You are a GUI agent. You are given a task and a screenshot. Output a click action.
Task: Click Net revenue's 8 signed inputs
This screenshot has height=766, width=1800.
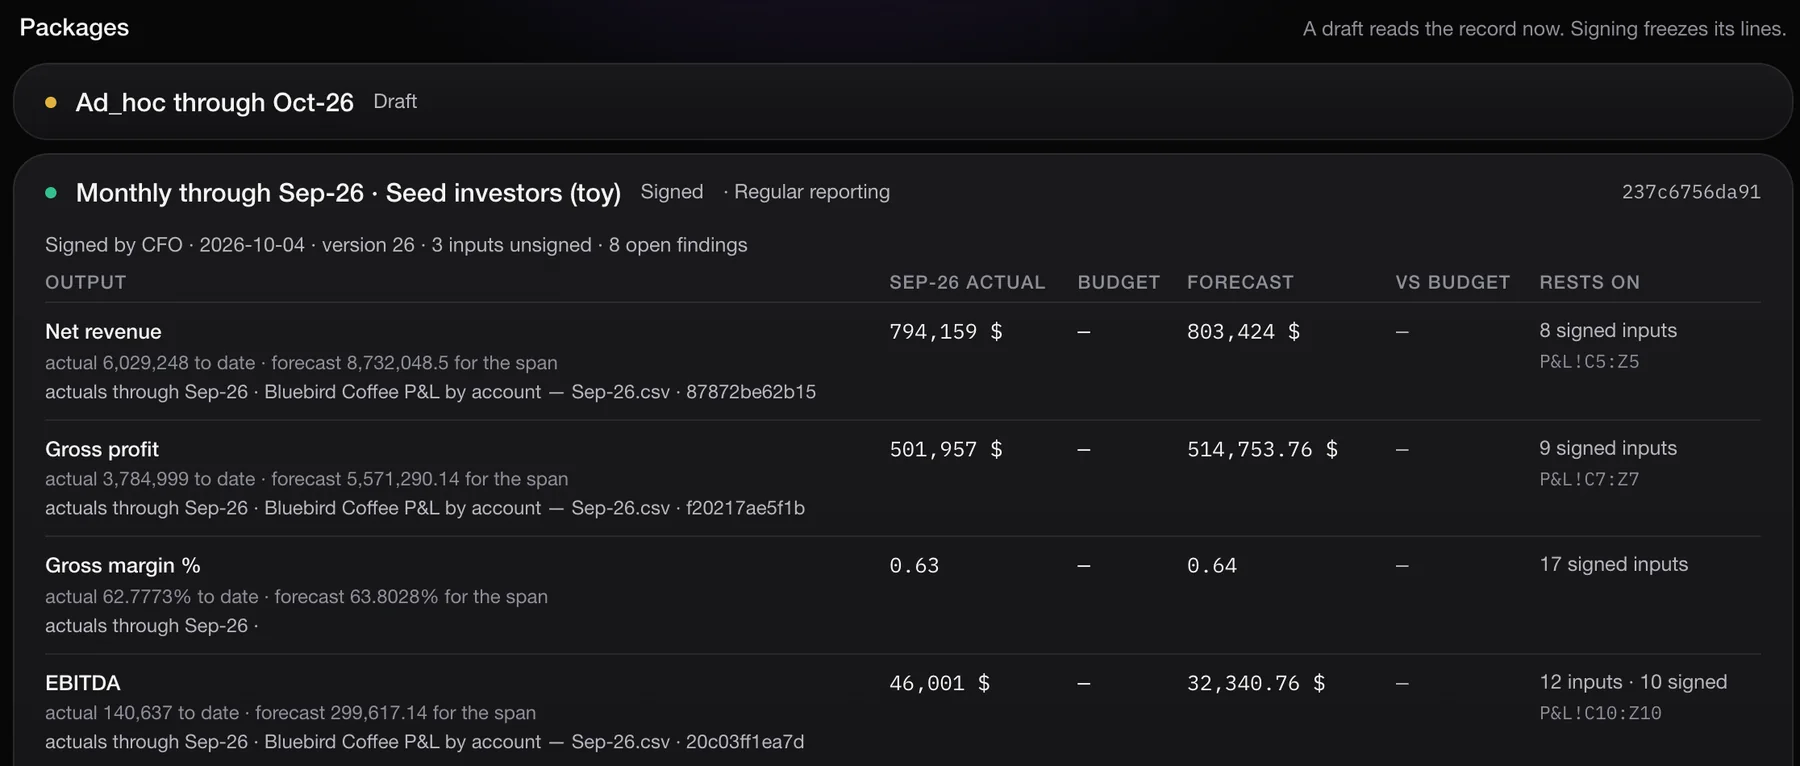[x=1608, y=330]
